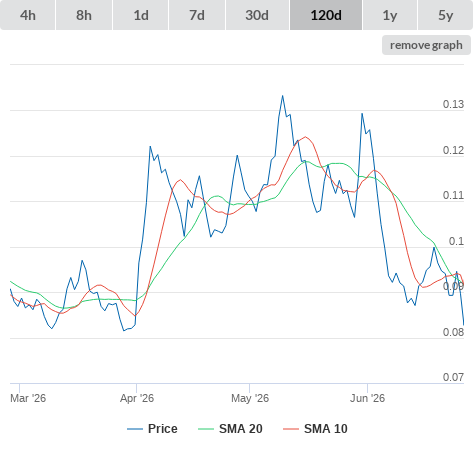Switch to the 8h time range
Viewport: 474px width, 455px height.
click(84, 15)
